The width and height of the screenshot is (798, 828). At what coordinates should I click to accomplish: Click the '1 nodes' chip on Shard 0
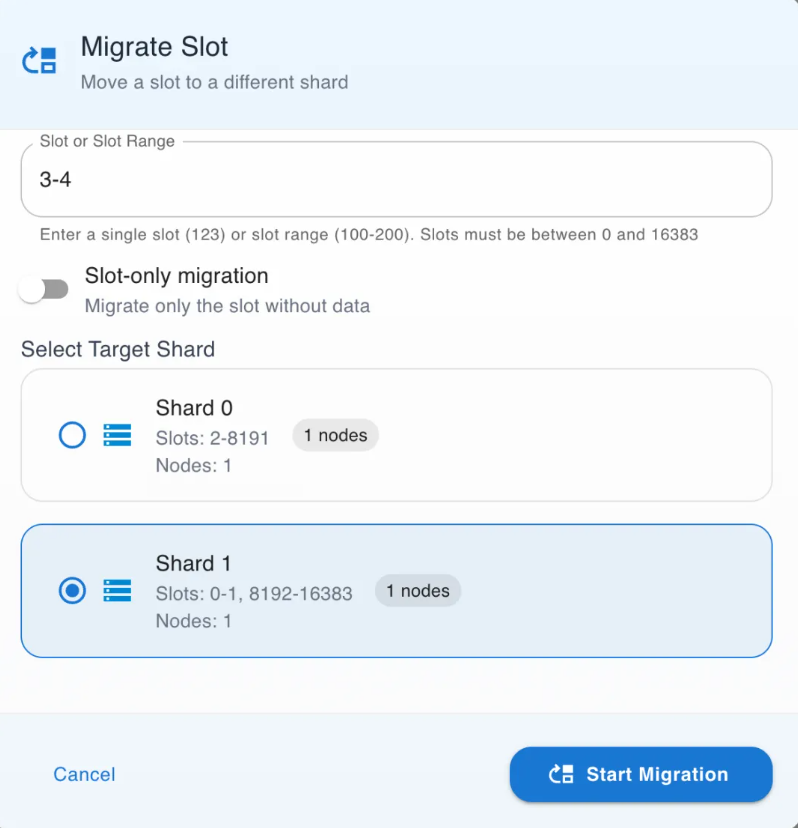pos(335,435)
